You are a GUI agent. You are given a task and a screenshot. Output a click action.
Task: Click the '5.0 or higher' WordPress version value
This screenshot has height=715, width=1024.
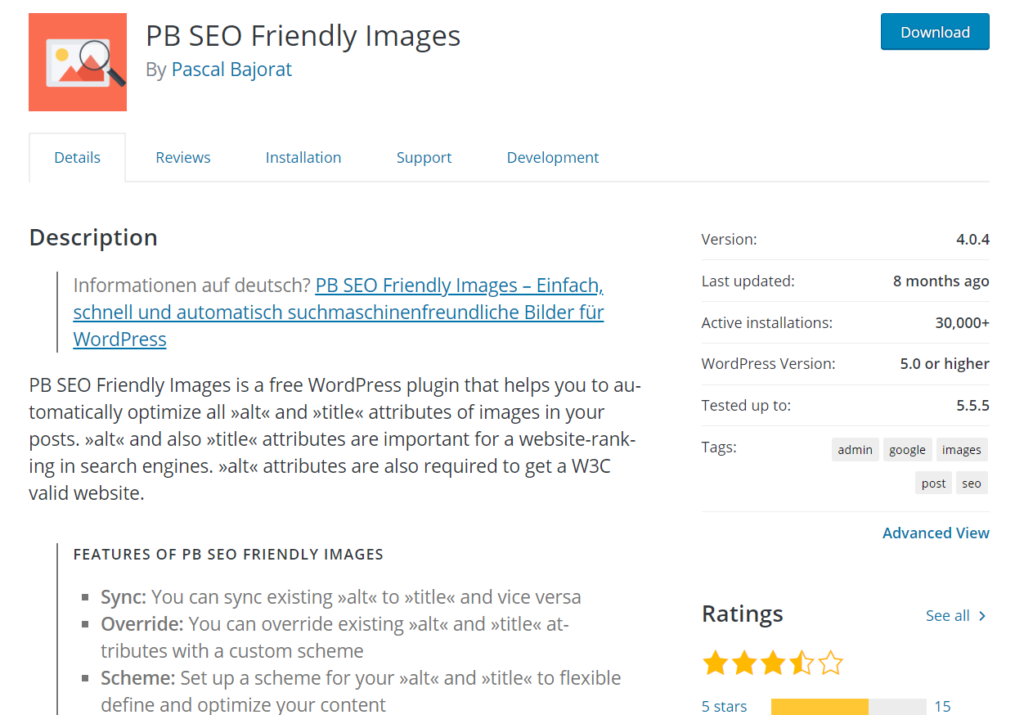tap(944, 364)
